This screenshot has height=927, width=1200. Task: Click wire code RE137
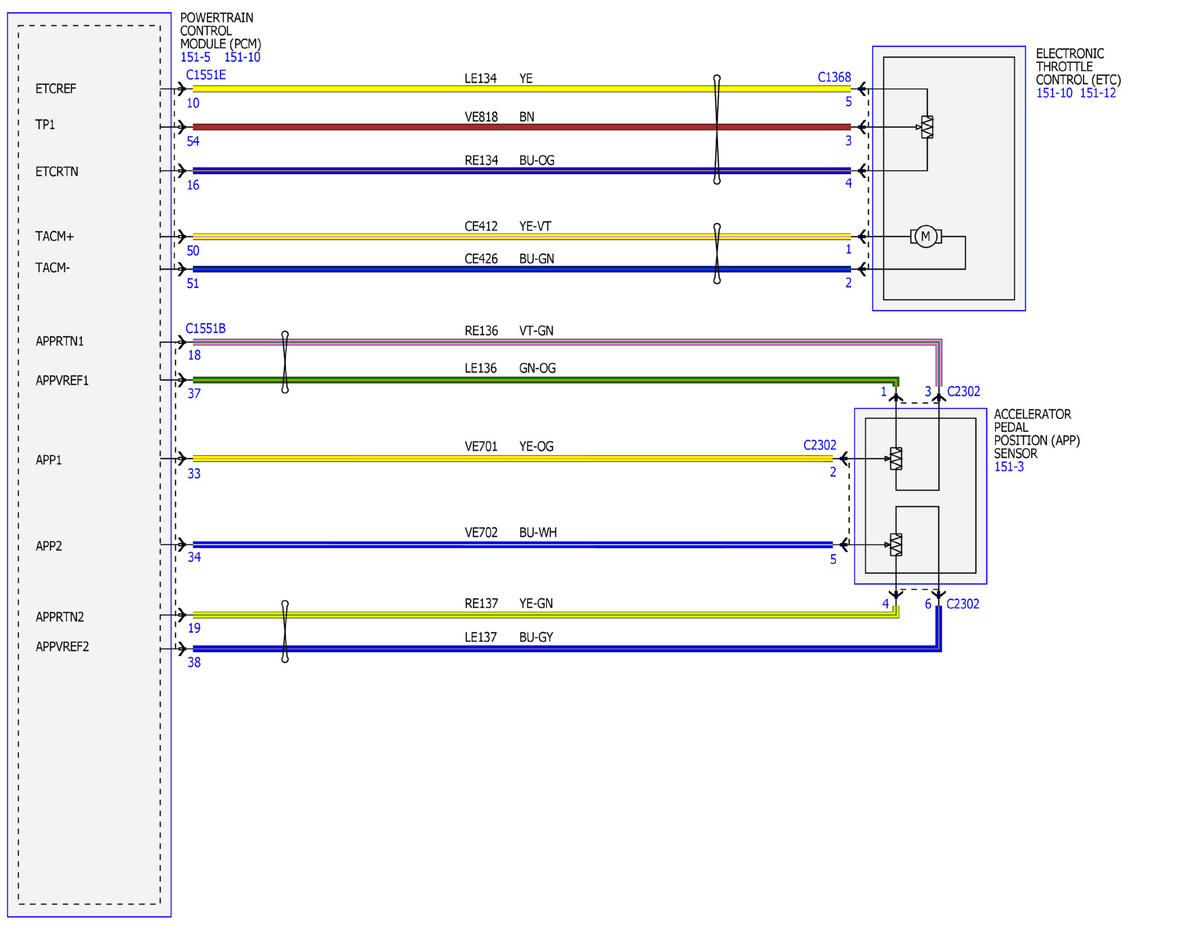[x=481, y=603]
